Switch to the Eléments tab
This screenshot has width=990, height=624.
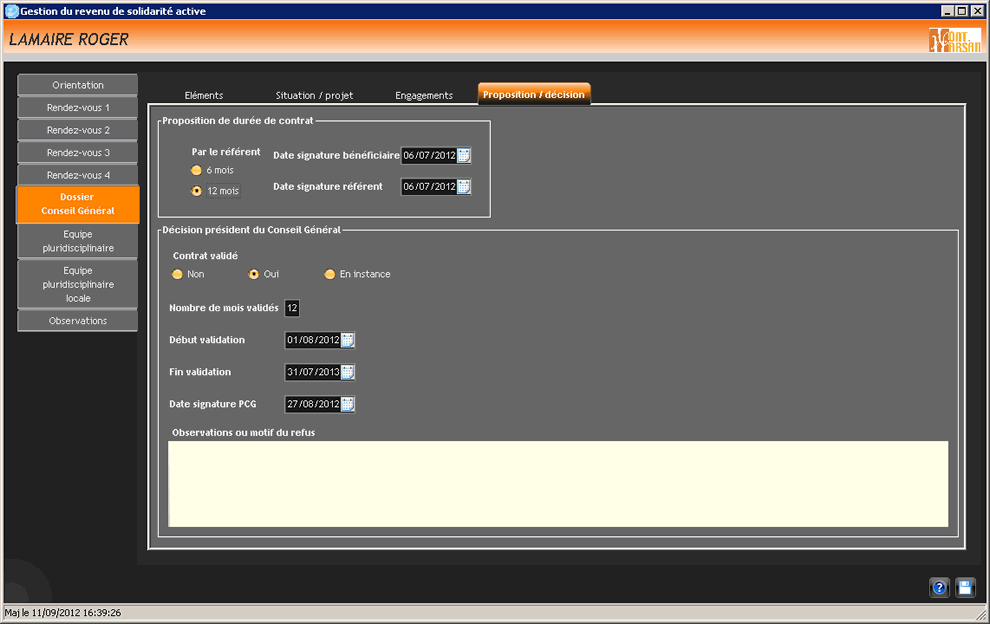[204, 96]
